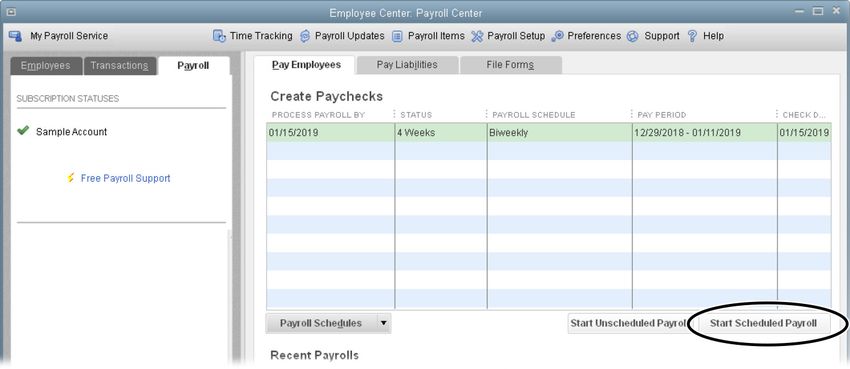This screenshot has height=369, width=850.
Task: Open Preferences label in toolbar
Action: coord(594,36)
